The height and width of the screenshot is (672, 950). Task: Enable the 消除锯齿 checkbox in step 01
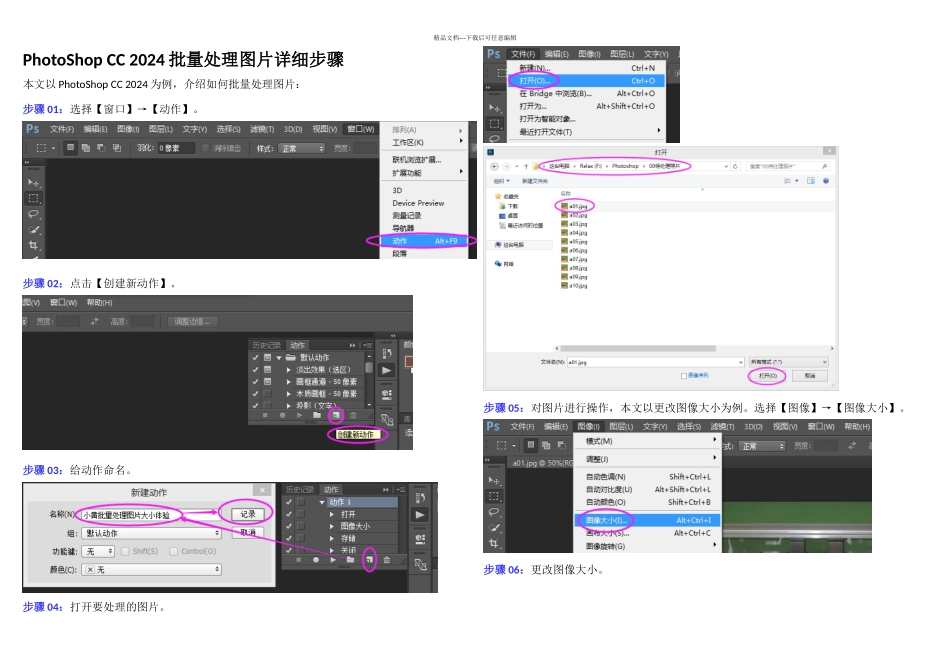coord(205,148)
